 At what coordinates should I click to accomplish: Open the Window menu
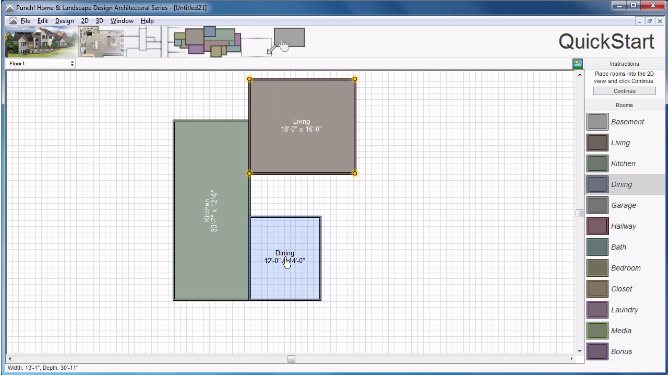pyautogui.click(x=122, y=20)
